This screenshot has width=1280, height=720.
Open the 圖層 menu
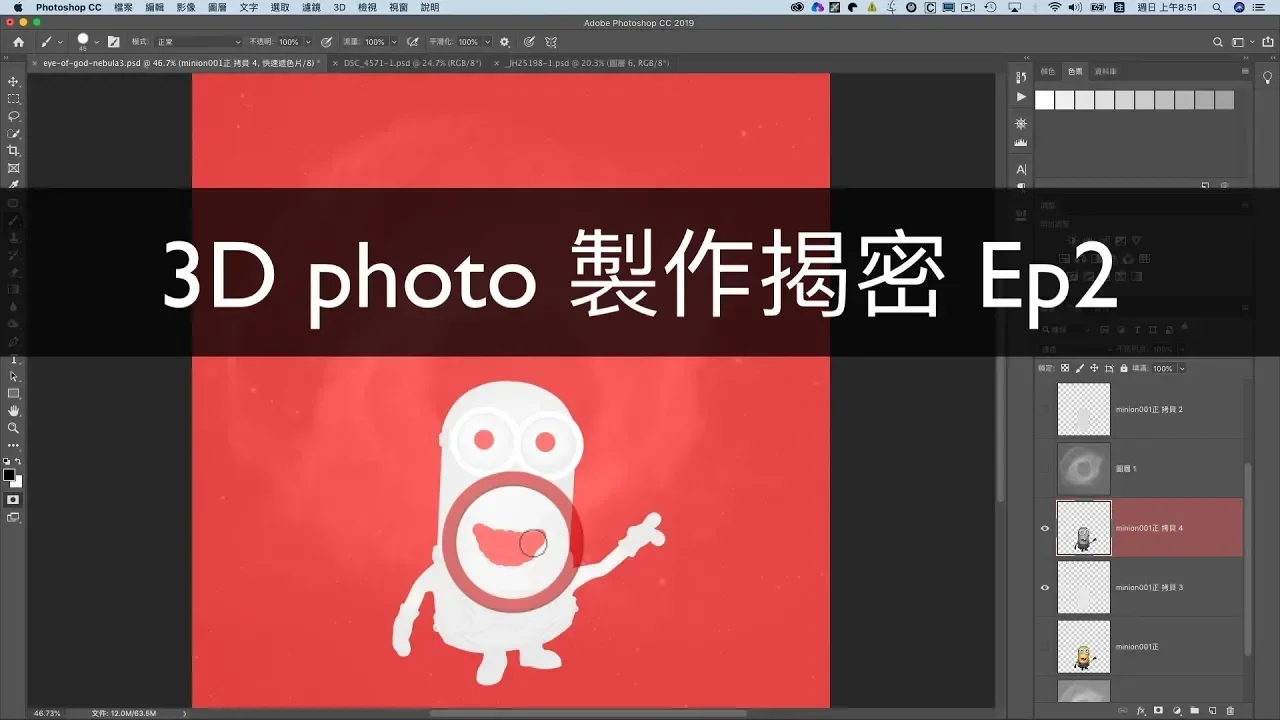(x=217, y=7)
